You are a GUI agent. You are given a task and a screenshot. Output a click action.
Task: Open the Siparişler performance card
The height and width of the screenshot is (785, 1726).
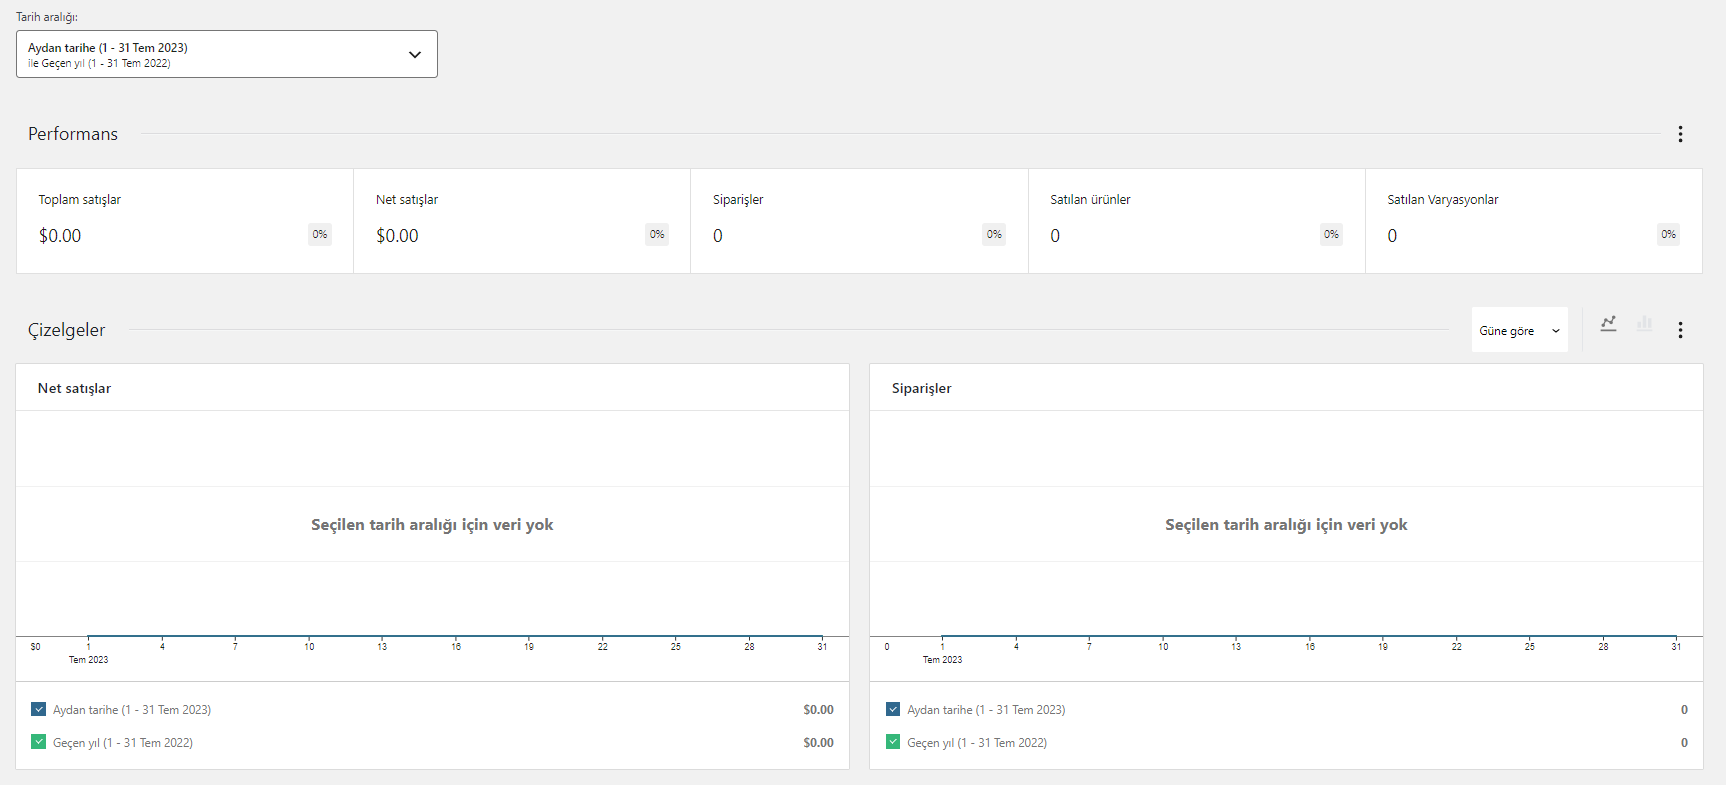pyautogui.click(x=859, y=221)
